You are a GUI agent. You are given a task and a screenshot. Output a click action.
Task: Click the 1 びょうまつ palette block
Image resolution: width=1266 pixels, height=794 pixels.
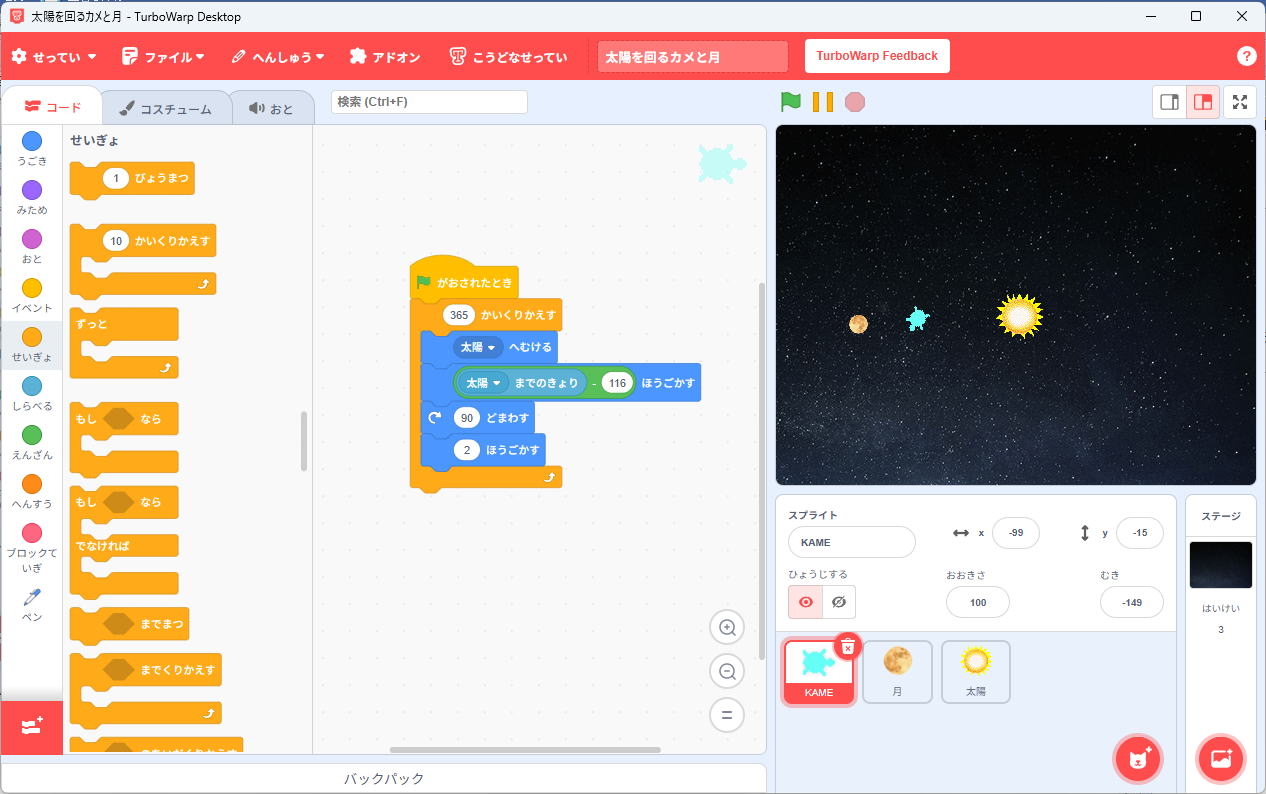[132, 179]
